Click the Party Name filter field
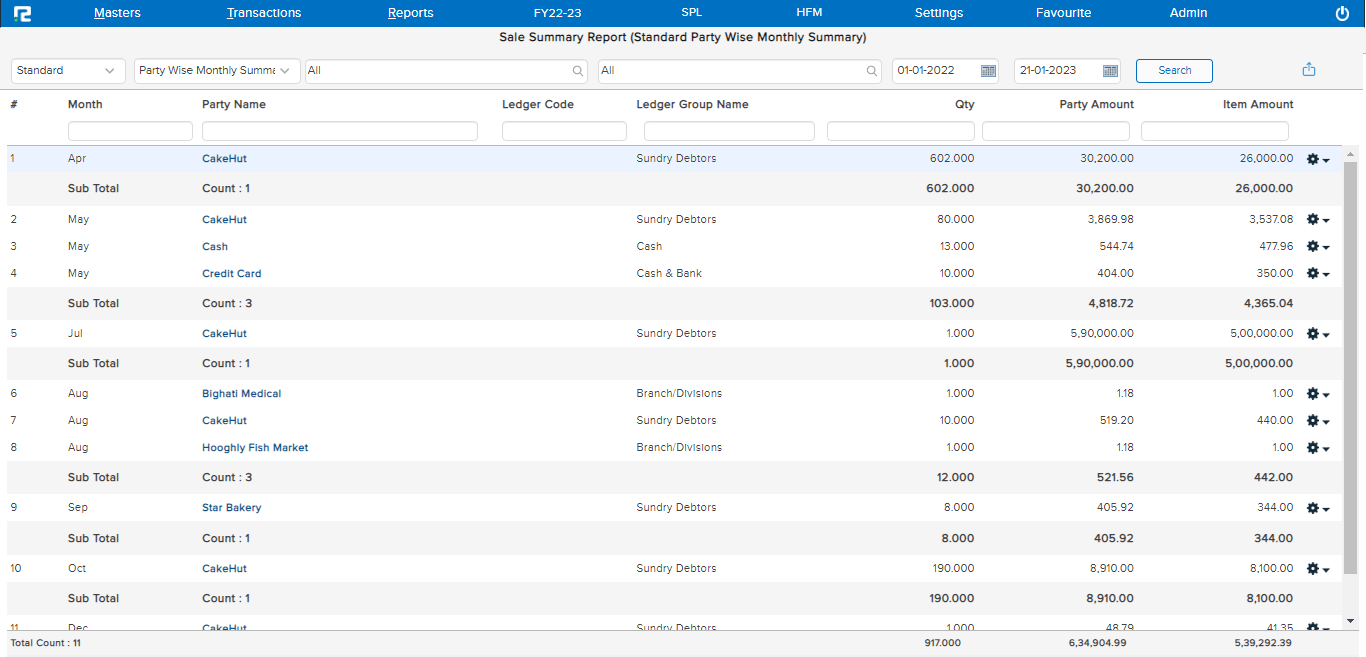Viewport: 1366px width, 657px height. click(339, 131)
